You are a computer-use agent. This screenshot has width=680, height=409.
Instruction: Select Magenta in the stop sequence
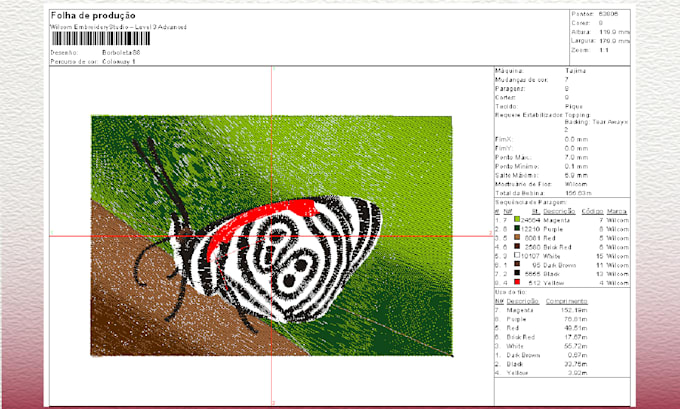pos(556,220)
